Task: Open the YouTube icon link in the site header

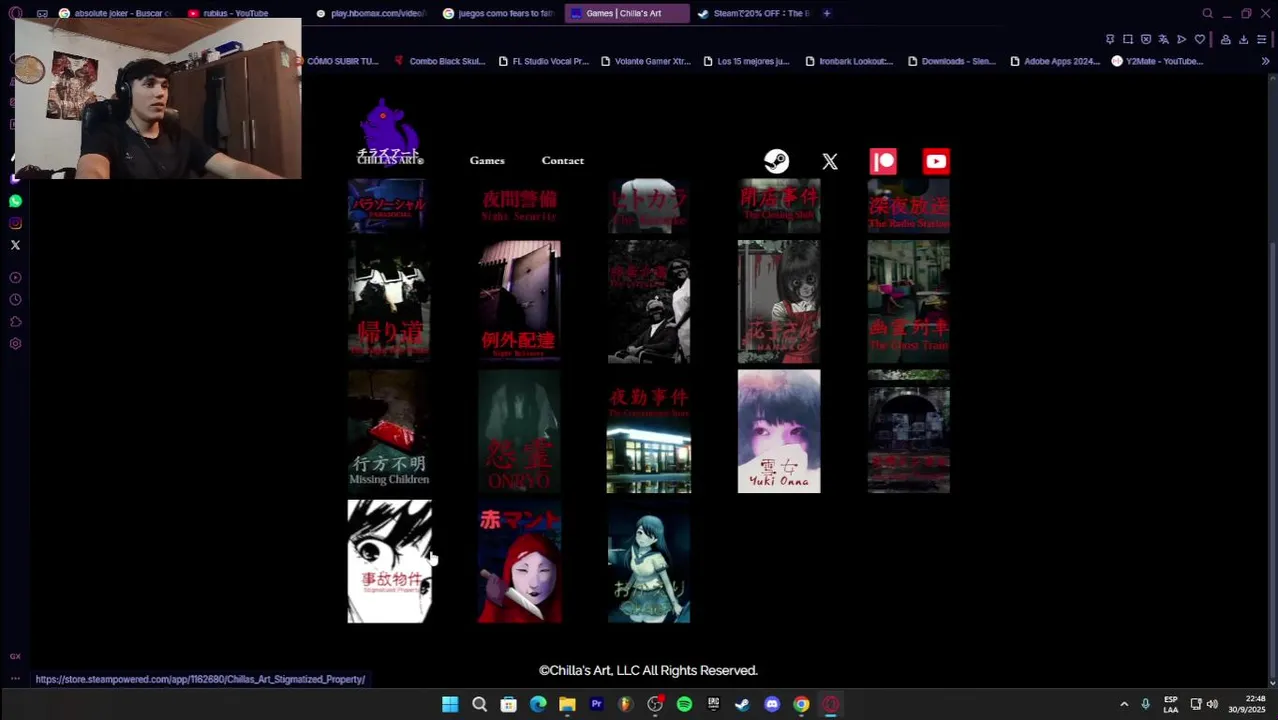Action: point(936,161)
